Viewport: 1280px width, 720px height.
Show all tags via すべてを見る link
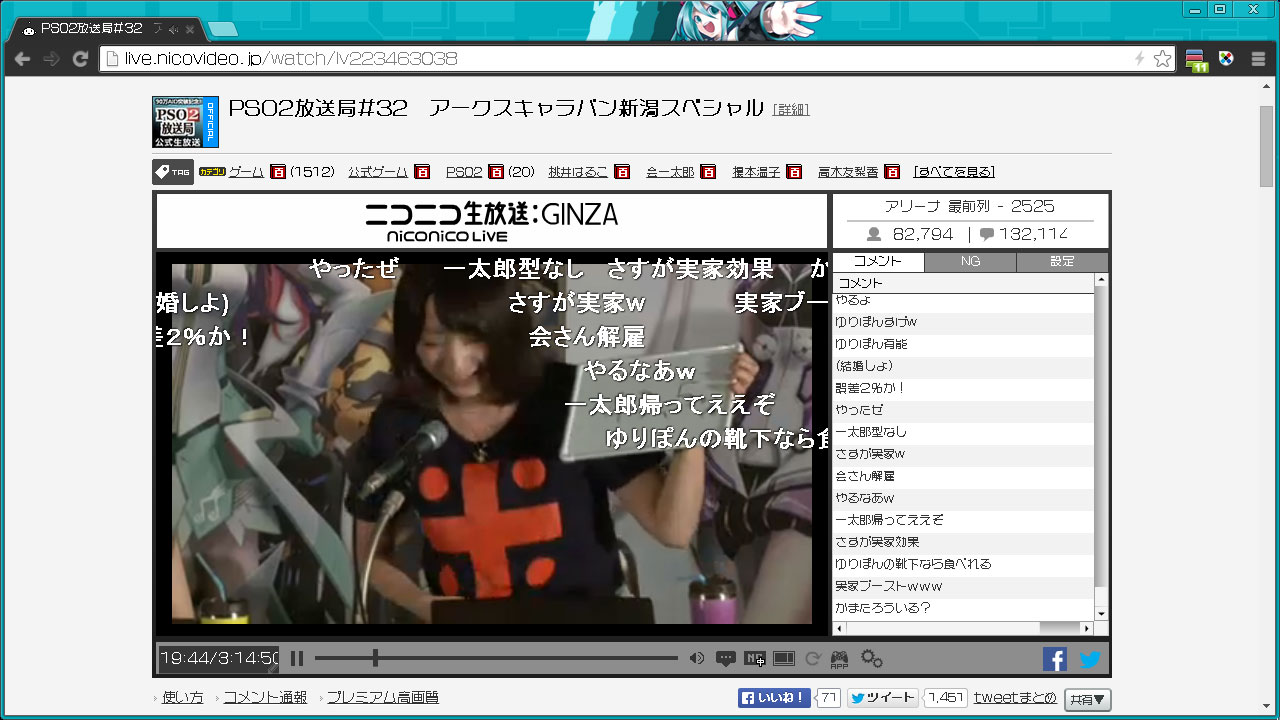954,172
